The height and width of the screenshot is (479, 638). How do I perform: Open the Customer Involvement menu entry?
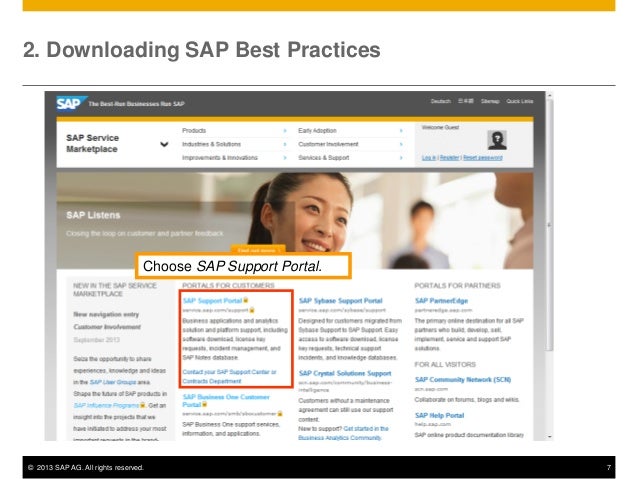328,144
